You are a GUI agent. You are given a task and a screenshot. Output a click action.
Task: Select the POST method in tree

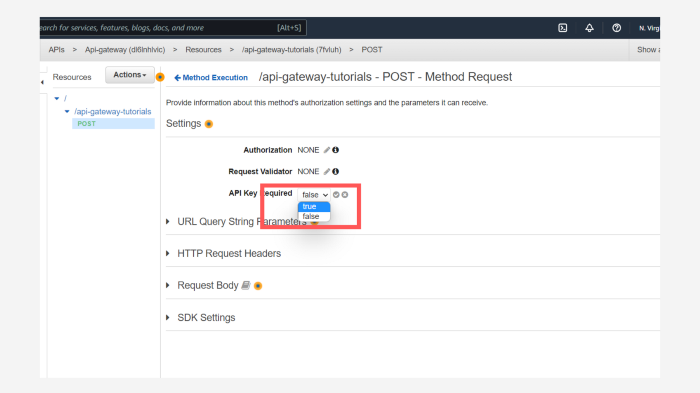pos(113,124)
